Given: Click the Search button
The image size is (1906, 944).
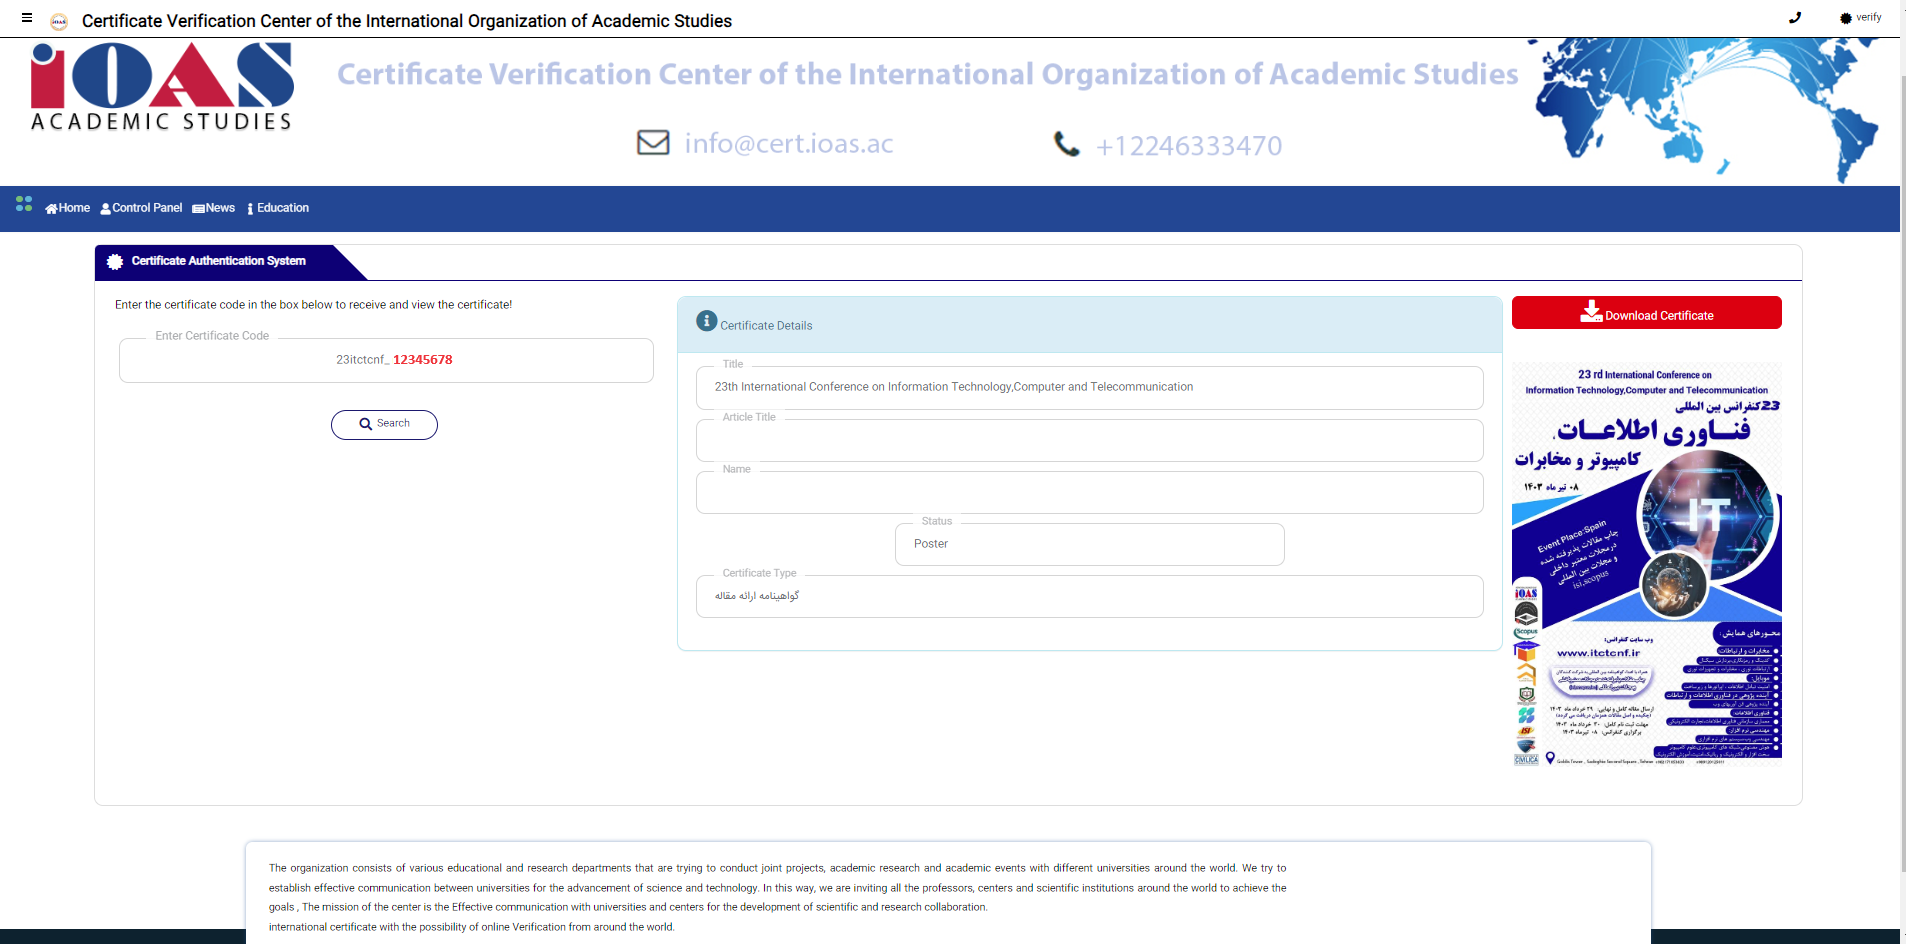Looking at the screenshot, I should click(x=384, y=424).
